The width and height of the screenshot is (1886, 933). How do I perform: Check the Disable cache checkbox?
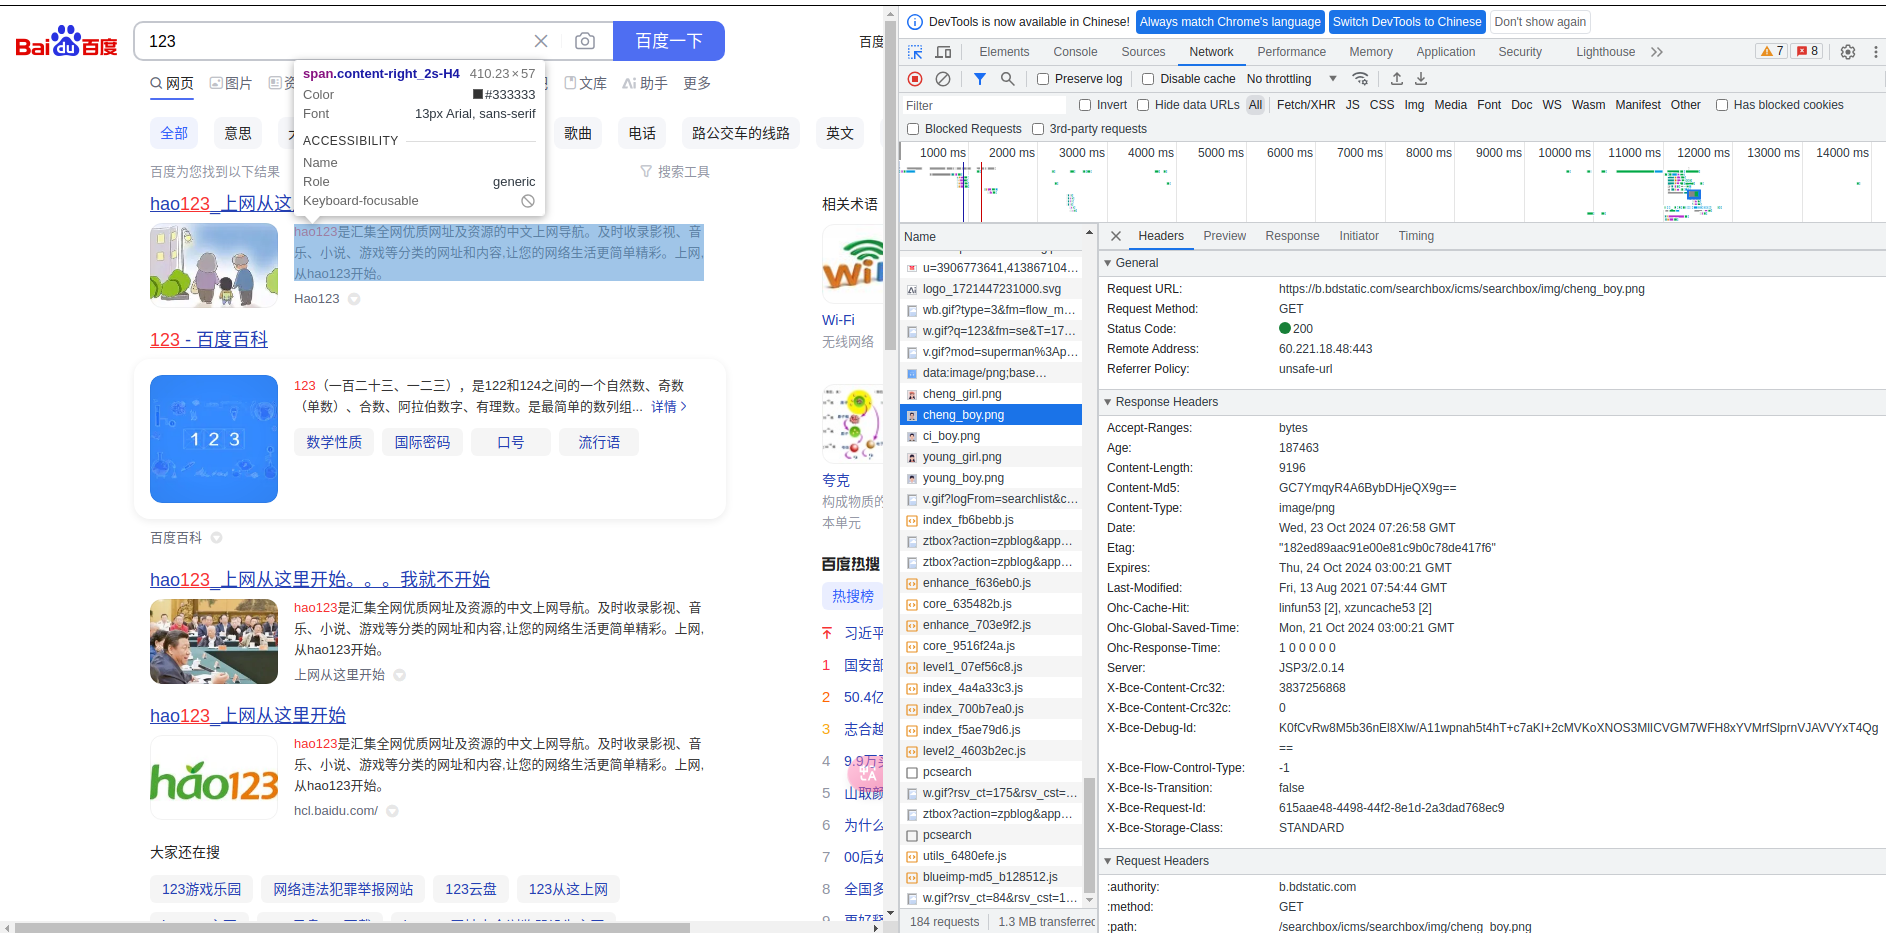pos(1148,79)
